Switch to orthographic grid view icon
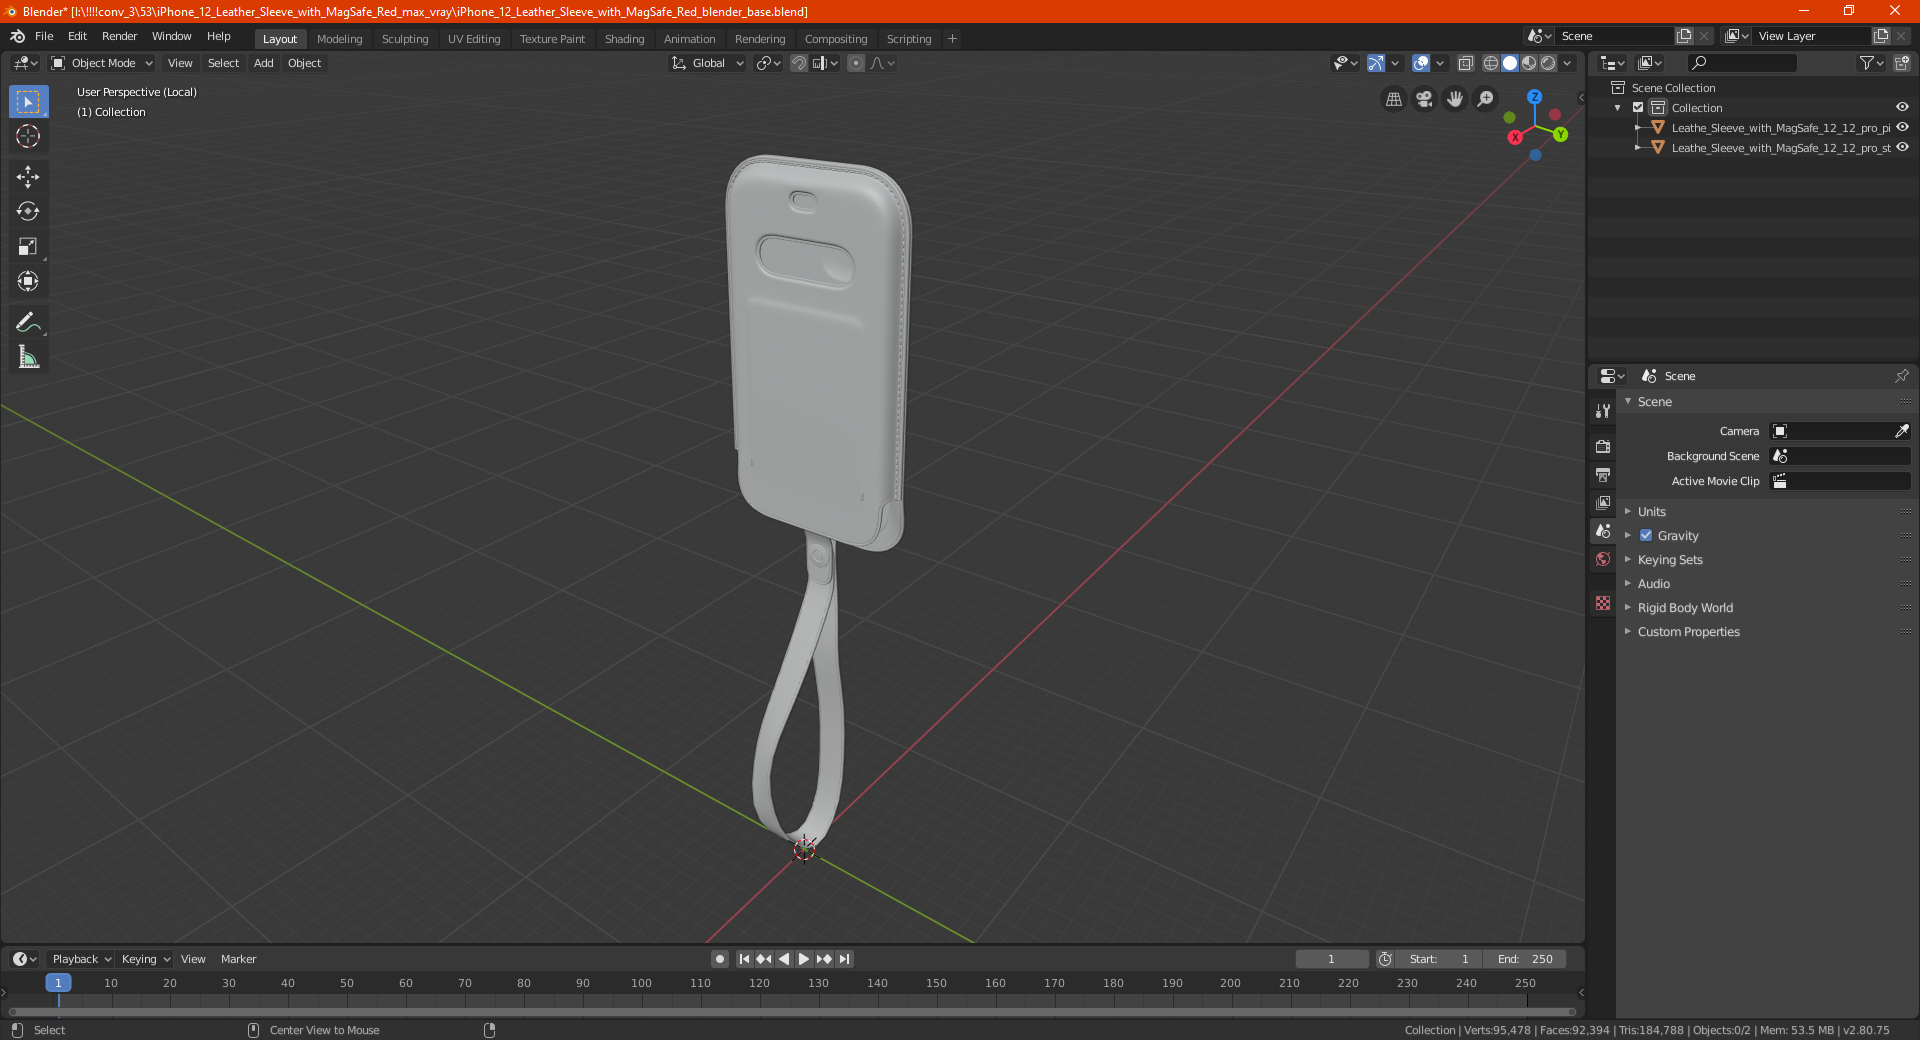Viewport: 1920px width, 1040px height. point(1393,99)
